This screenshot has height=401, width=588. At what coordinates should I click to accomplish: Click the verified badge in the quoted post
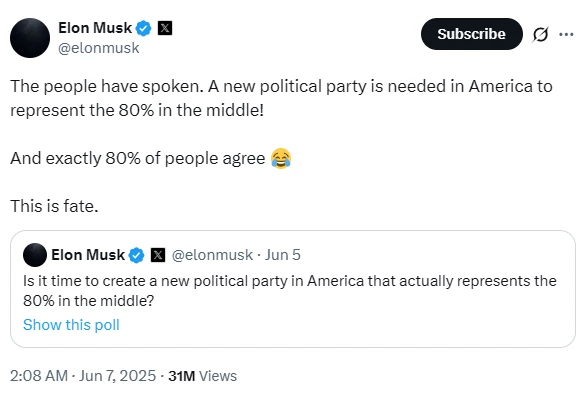coord(136,255)
